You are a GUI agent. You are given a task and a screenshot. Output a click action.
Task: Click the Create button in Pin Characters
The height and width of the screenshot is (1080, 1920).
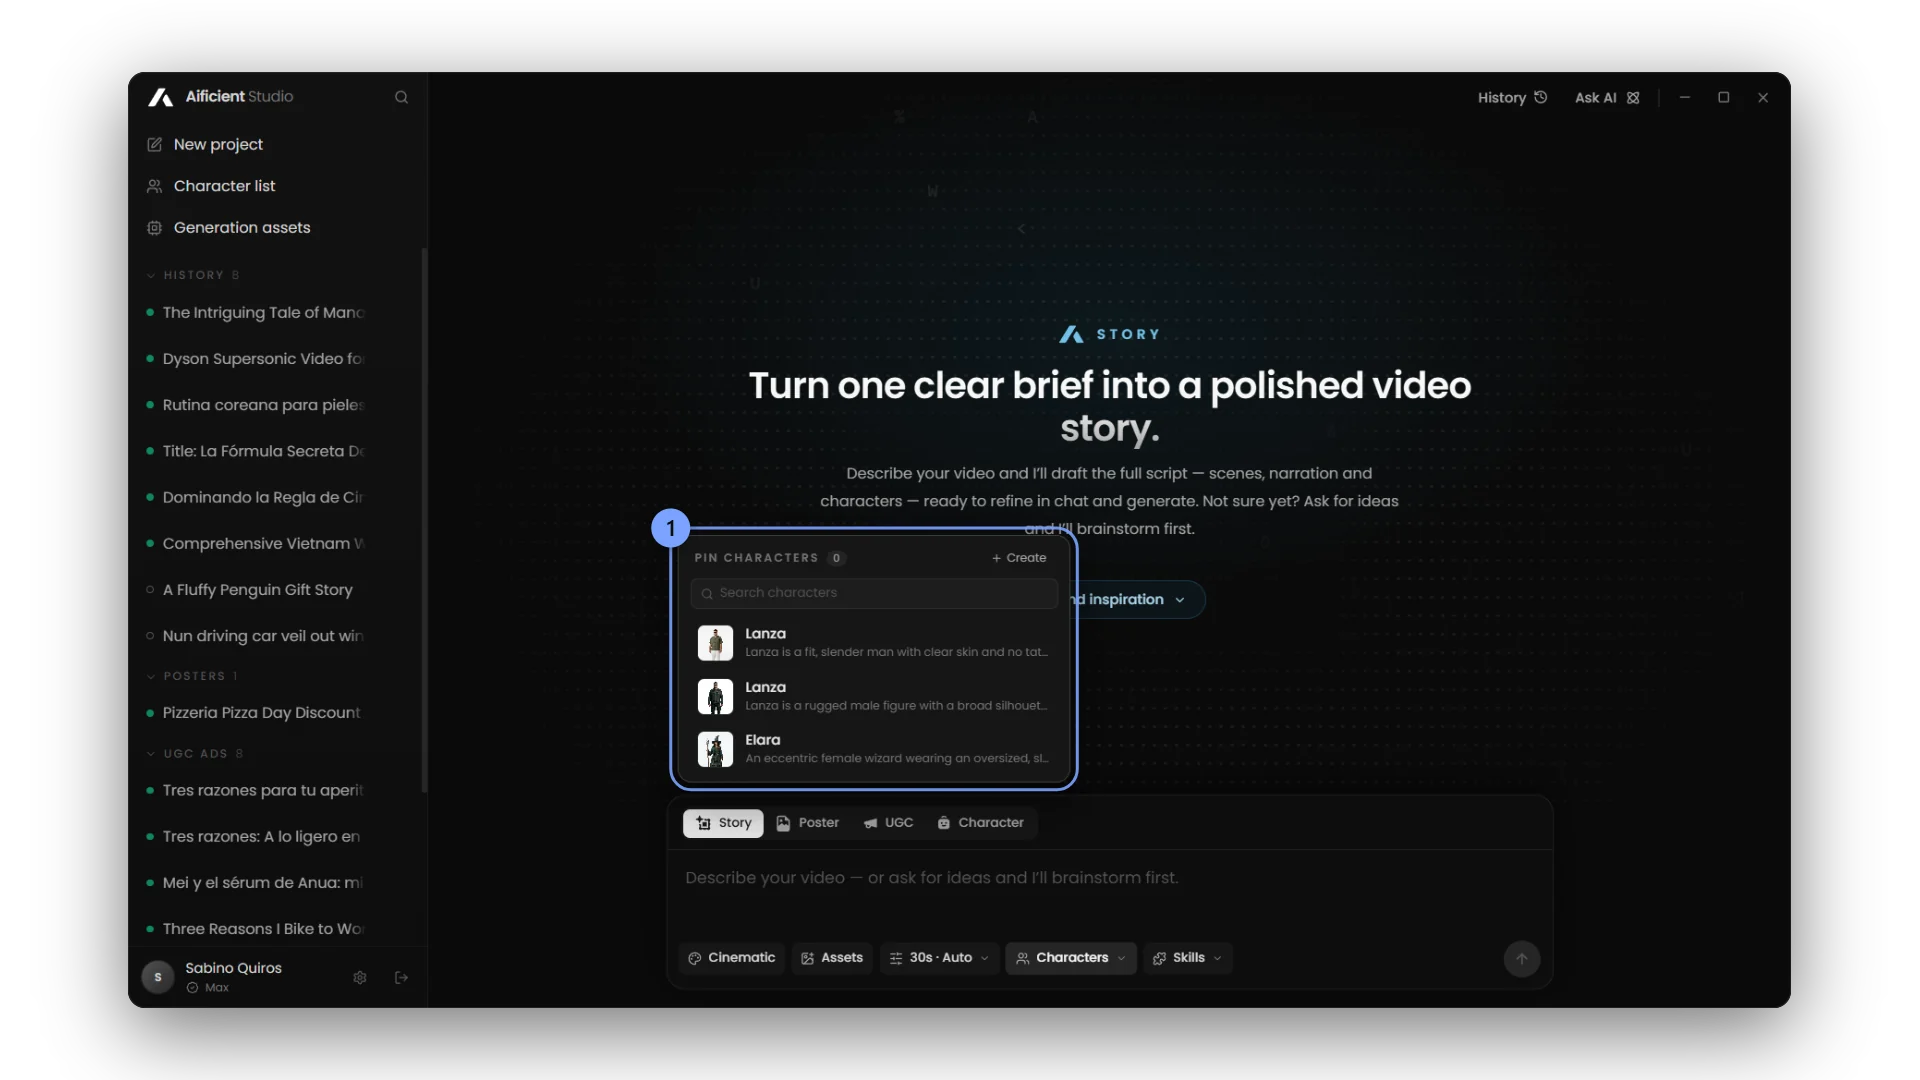1019,558
